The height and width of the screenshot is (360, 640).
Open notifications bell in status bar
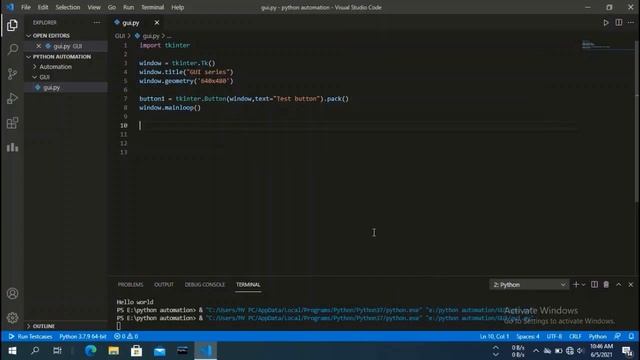[631, 336]
